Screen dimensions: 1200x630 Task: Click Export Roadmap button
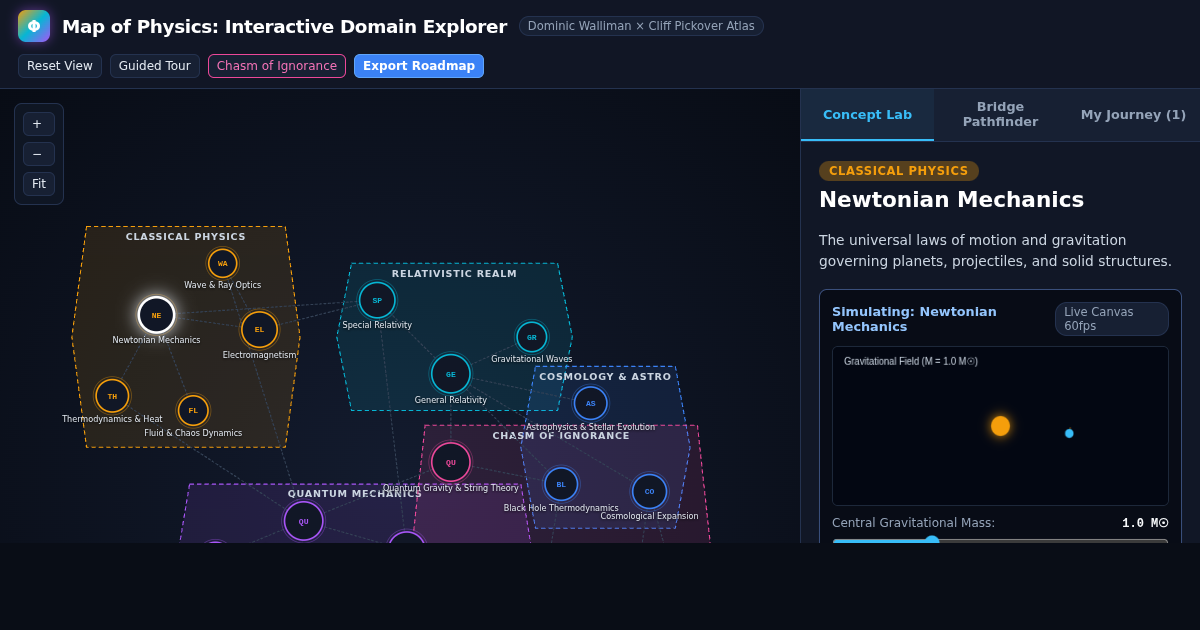tap(419, 66)
